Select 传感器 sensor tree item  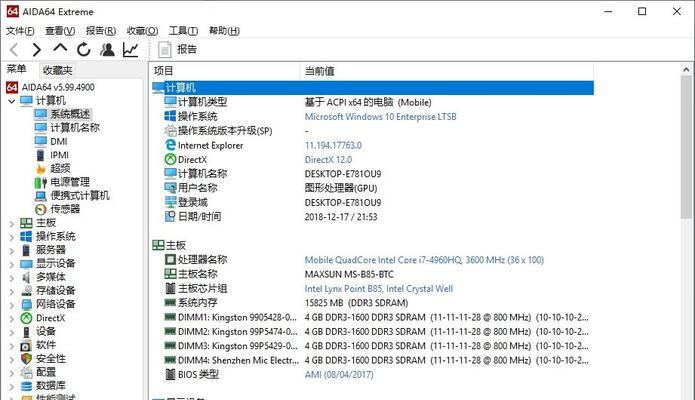coord(65,209)
